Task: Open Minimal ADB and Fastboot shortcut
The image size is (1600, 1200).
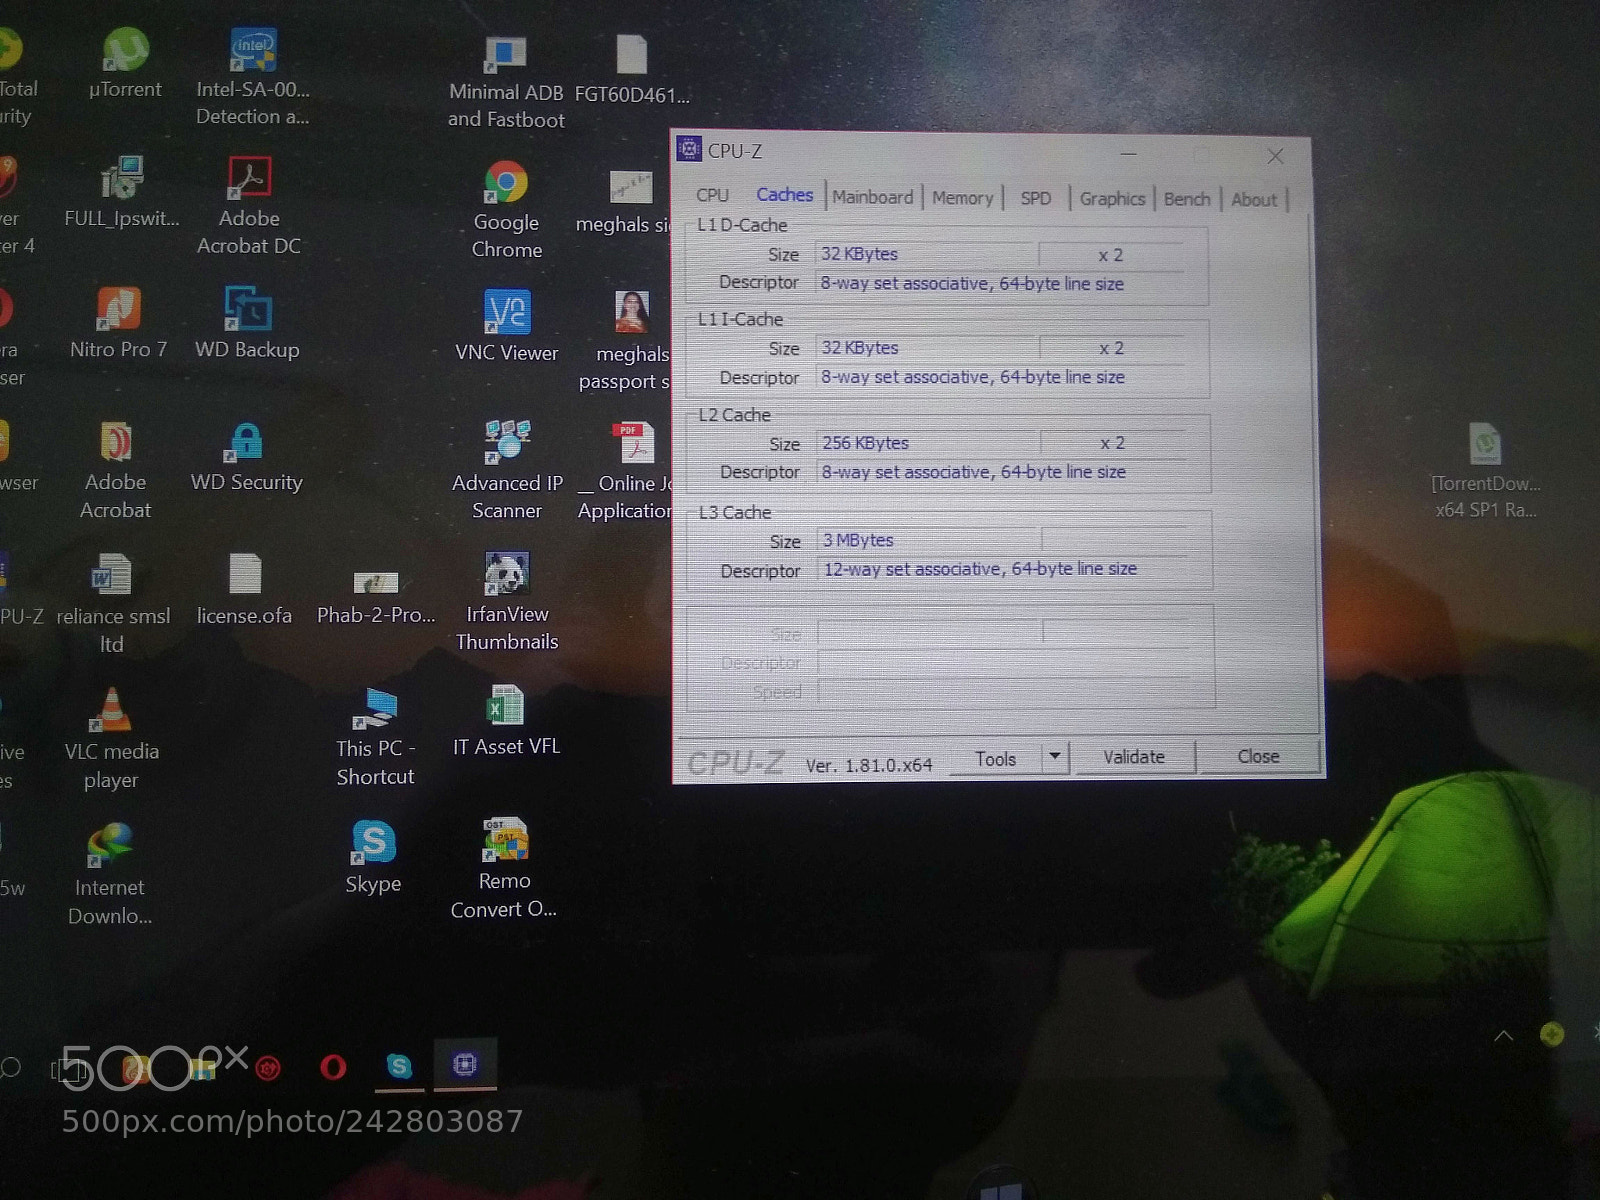Action: tap(506, 82)
